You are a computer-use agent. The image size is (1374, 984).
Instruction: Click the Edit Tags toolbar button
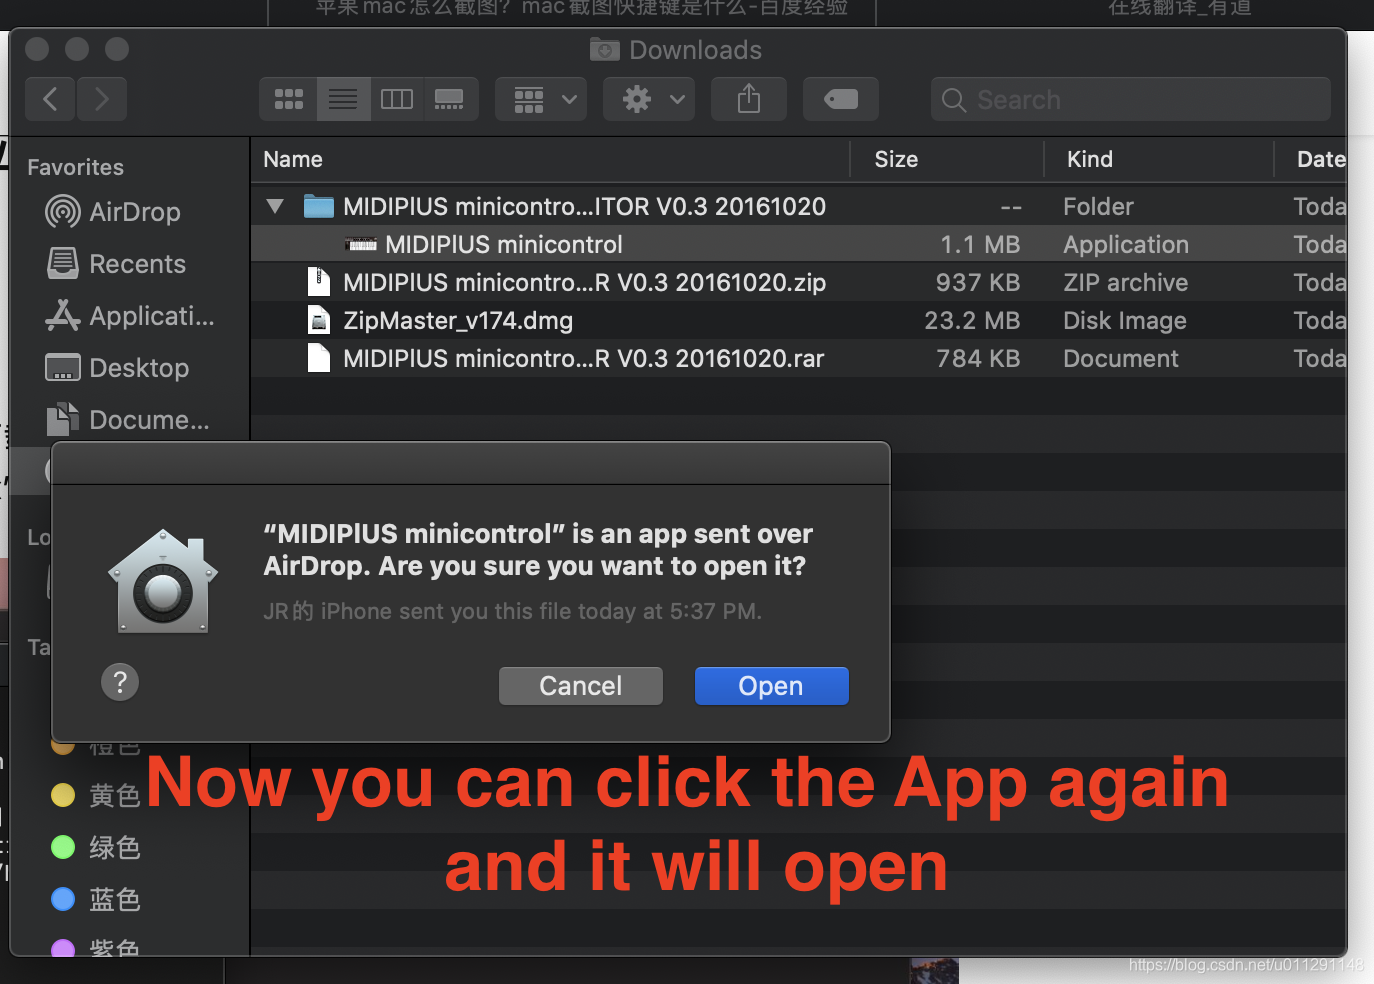(841, 99)
